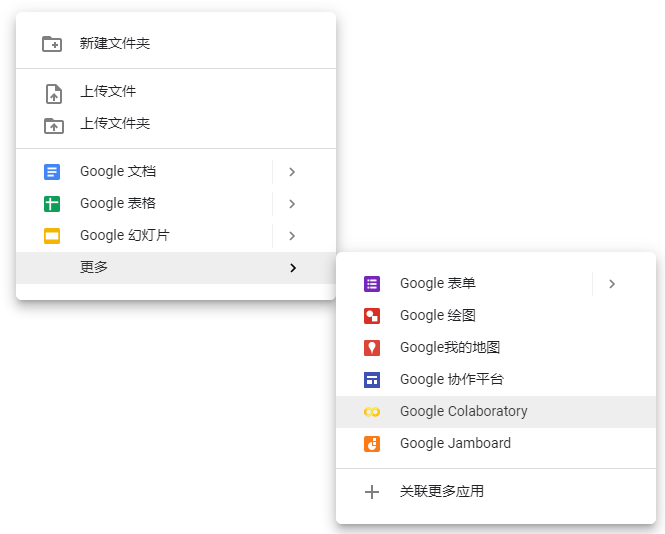The height and width of the screenshot is (534, 665).
Task: Expand the Google 文档 submenu arrow
Action: pos(292,172)
